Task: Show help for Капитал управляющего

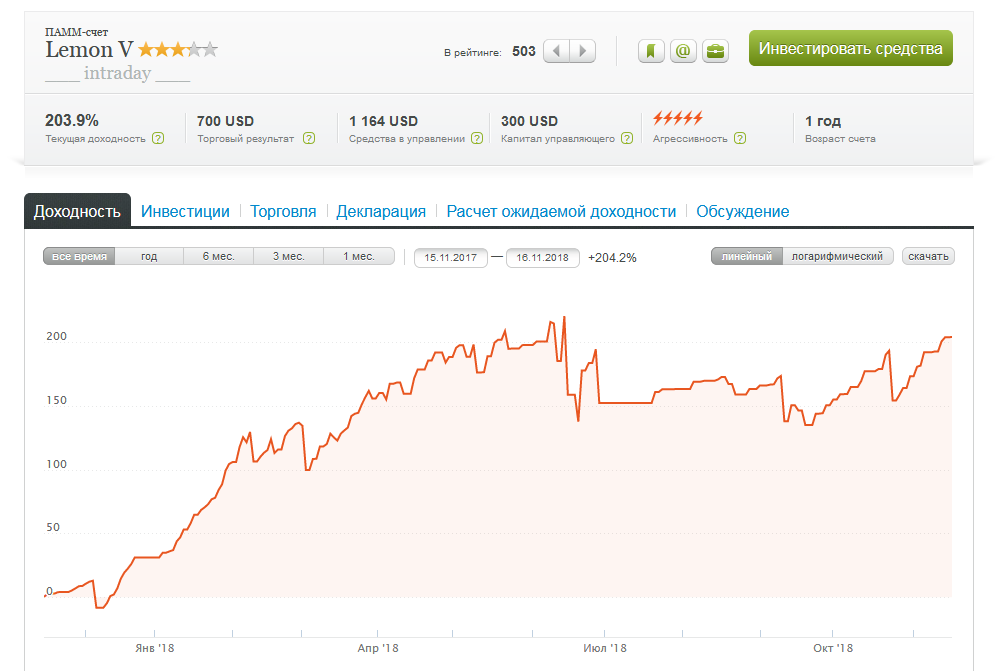Action: [x=627, y=138]
